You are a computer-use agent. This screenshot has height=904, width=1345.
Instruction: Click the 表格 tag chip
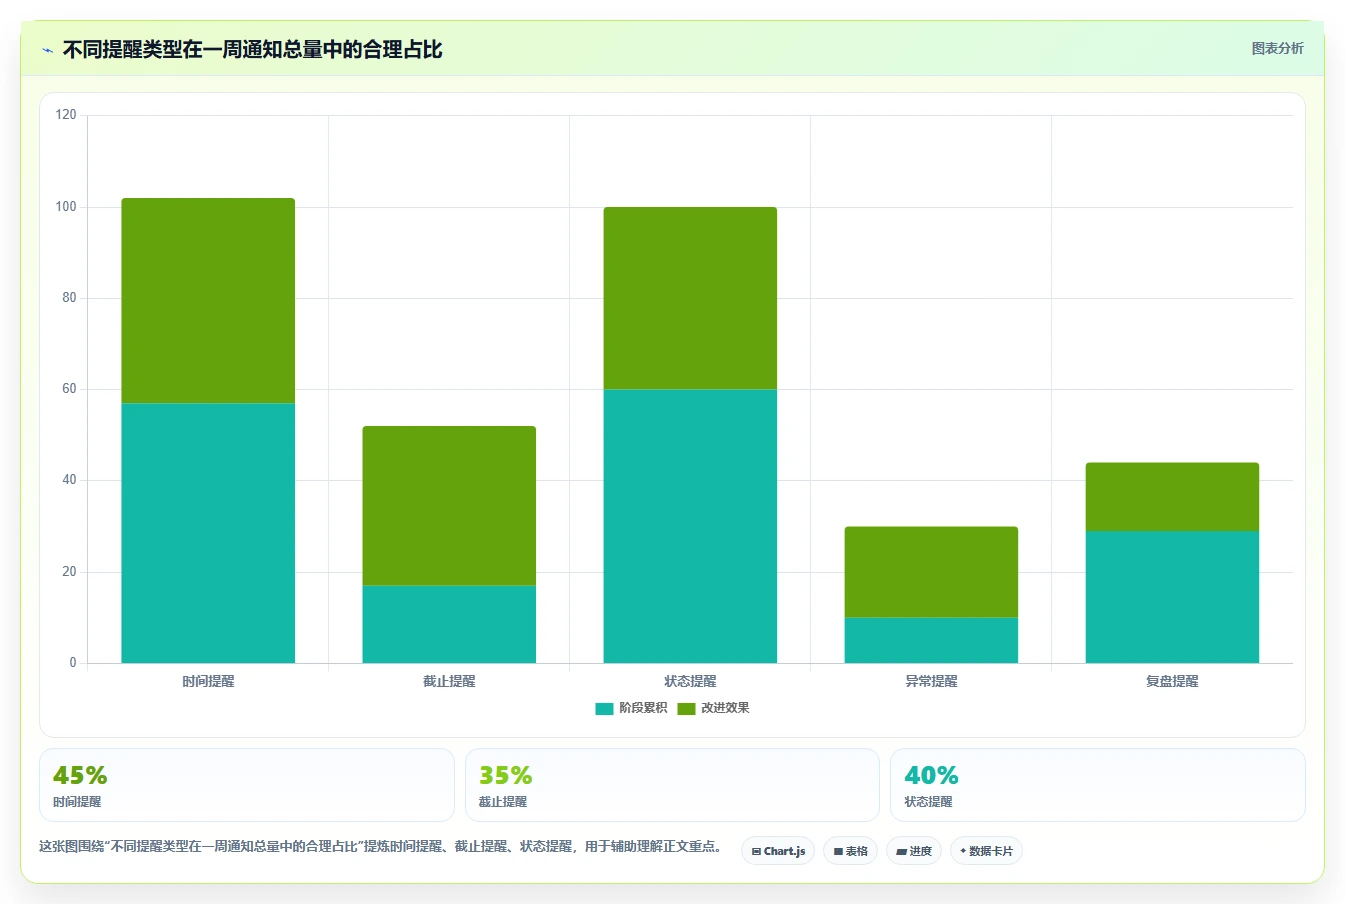pos(850,851)
